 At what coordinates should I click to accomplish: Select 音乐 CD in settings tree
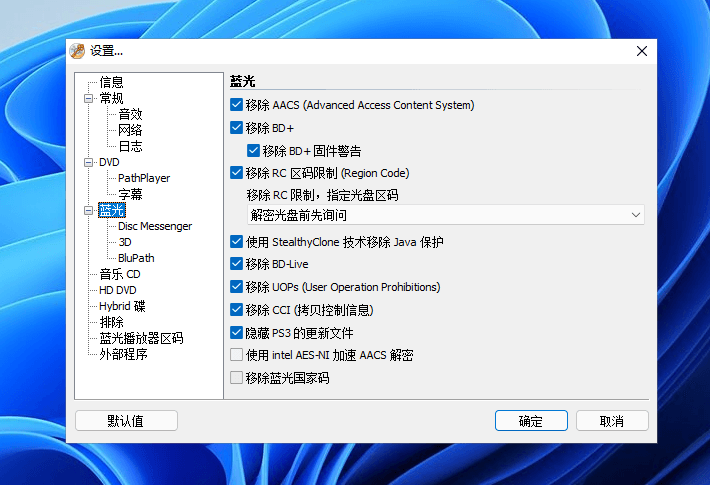120,274
